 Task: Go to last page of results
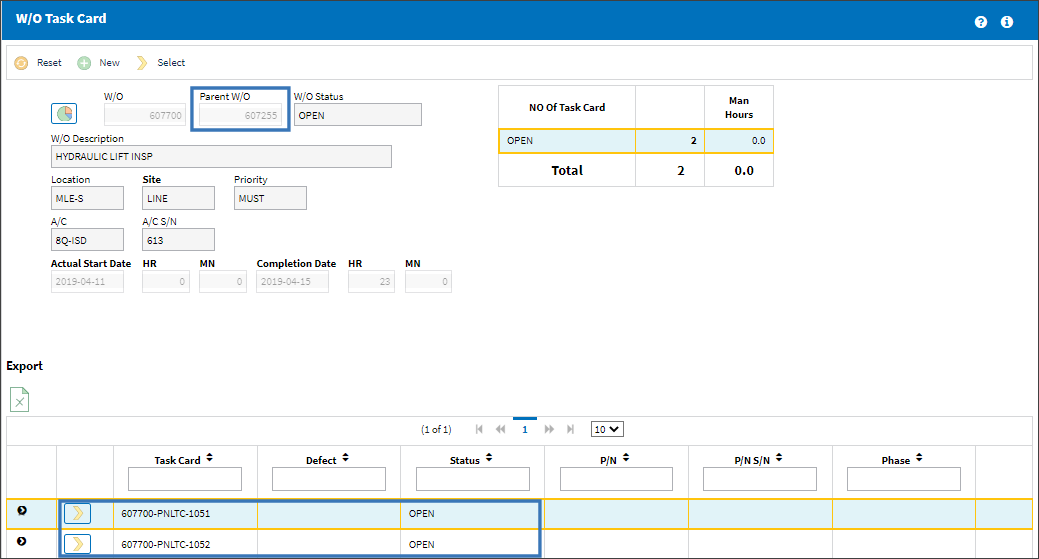[x=571, y=429]
